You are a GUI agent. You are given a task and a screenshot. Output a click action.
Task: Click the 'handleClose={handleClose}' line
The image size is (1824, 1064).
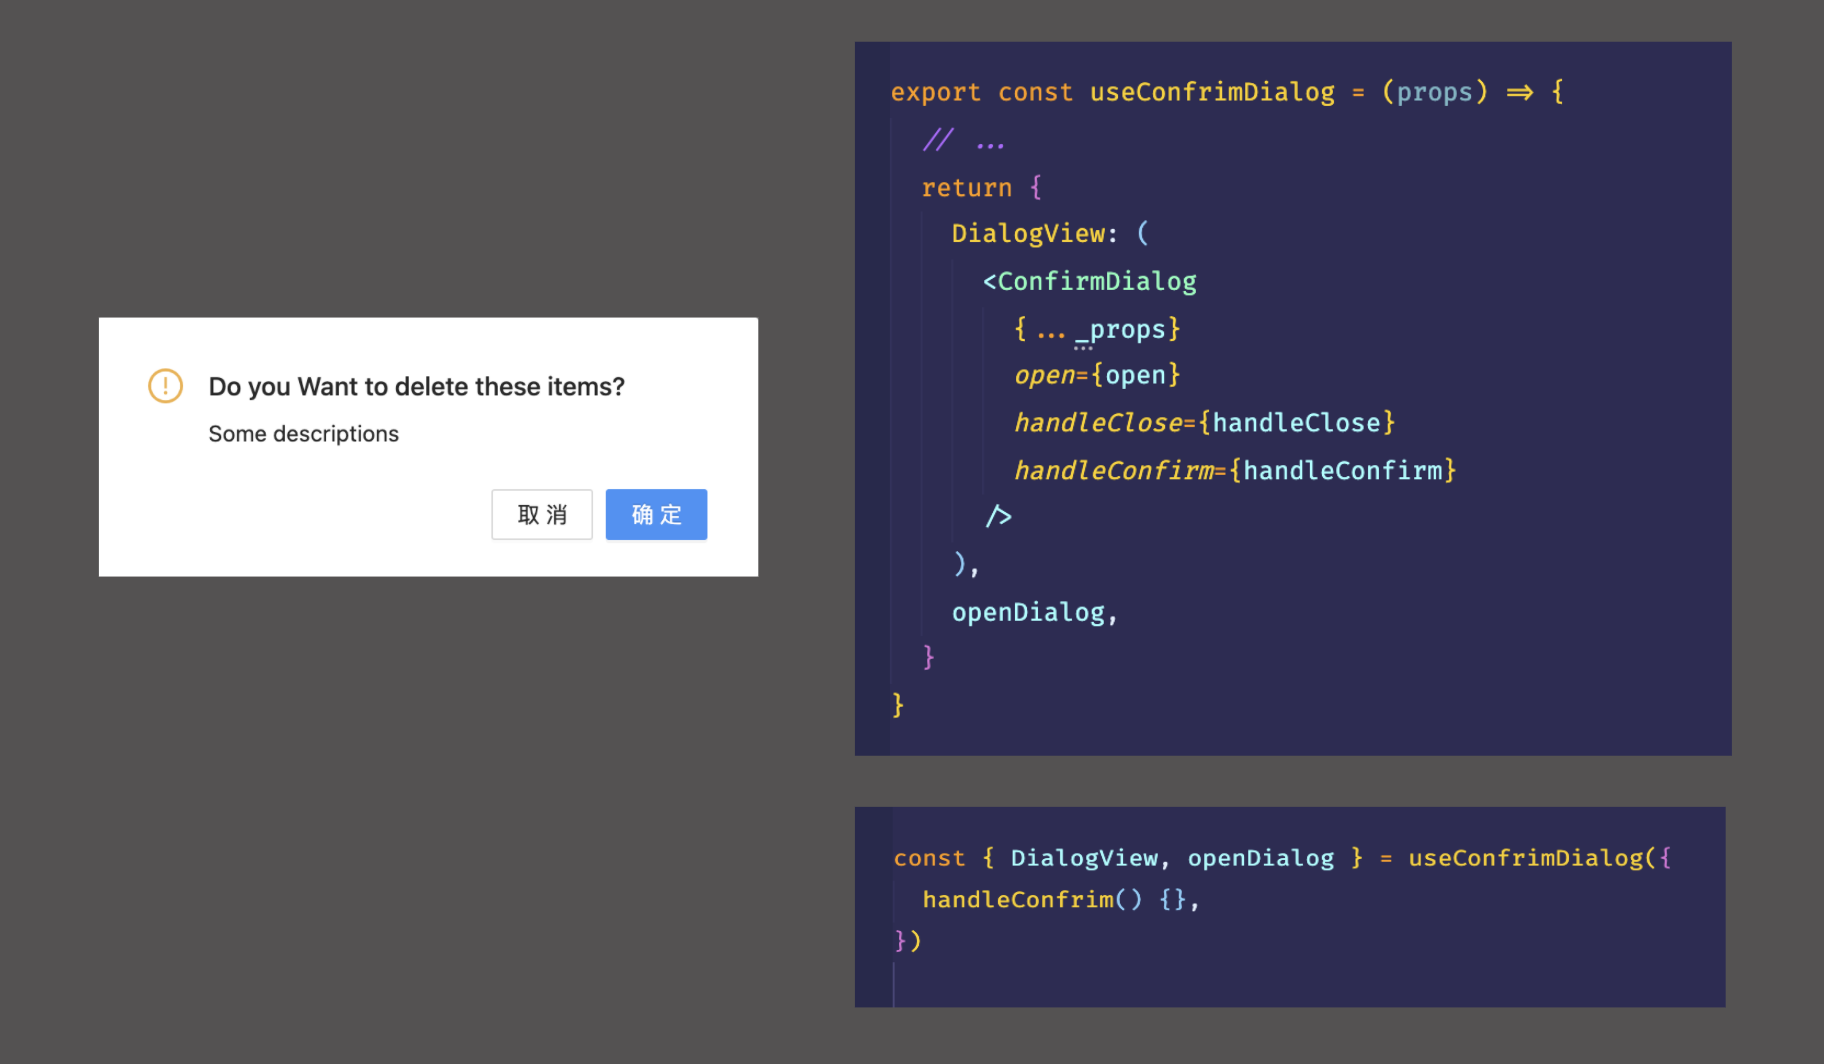(x=1204, y=422)
